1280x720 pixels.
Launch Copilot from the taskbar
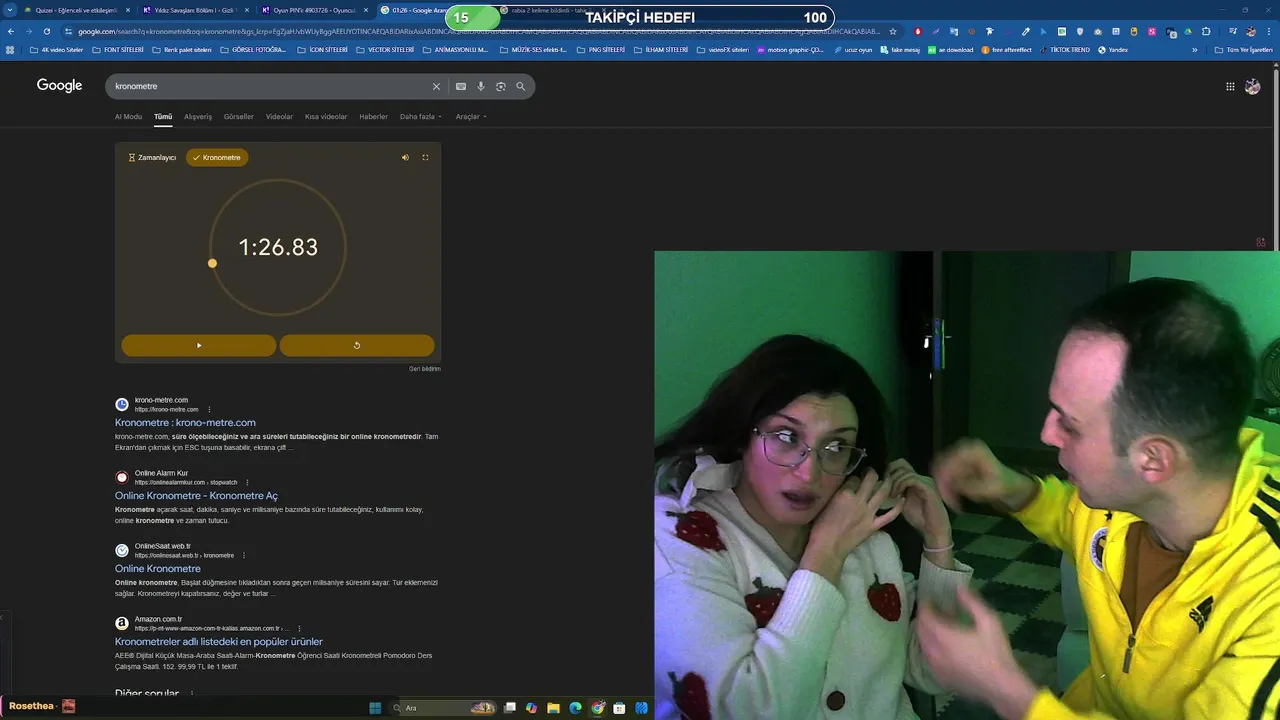[x=531, y=708]
